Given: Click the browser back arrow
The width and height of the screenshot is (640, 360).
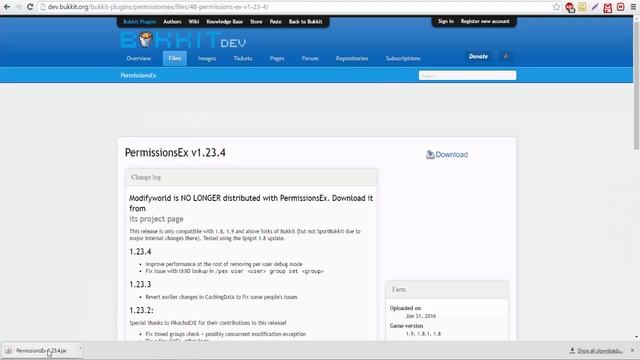Looking at the screenshot, I should (x=7, y=7).
